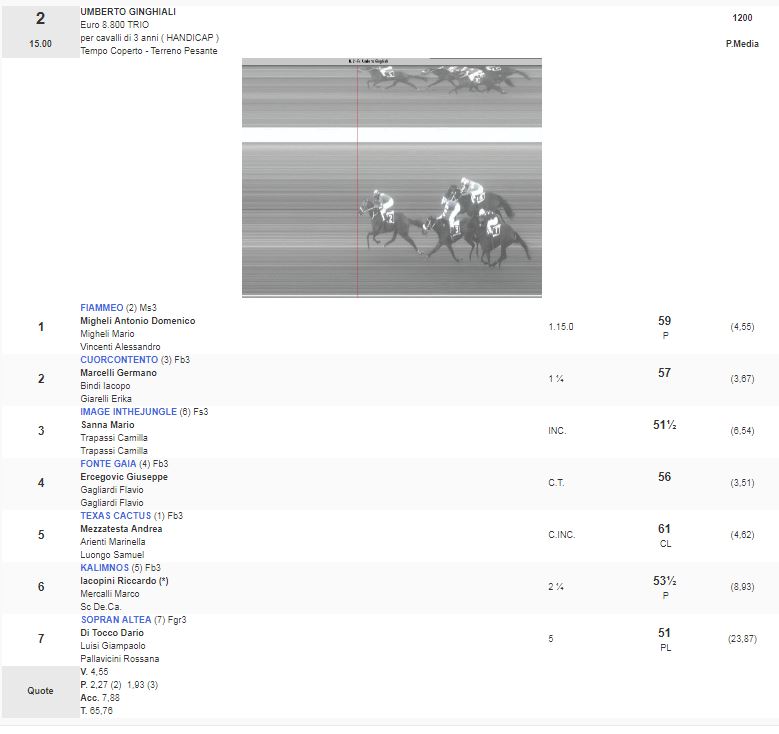
Task: Select the race number 2 cell
Action: pyautogui.click(x=40, y=30)
